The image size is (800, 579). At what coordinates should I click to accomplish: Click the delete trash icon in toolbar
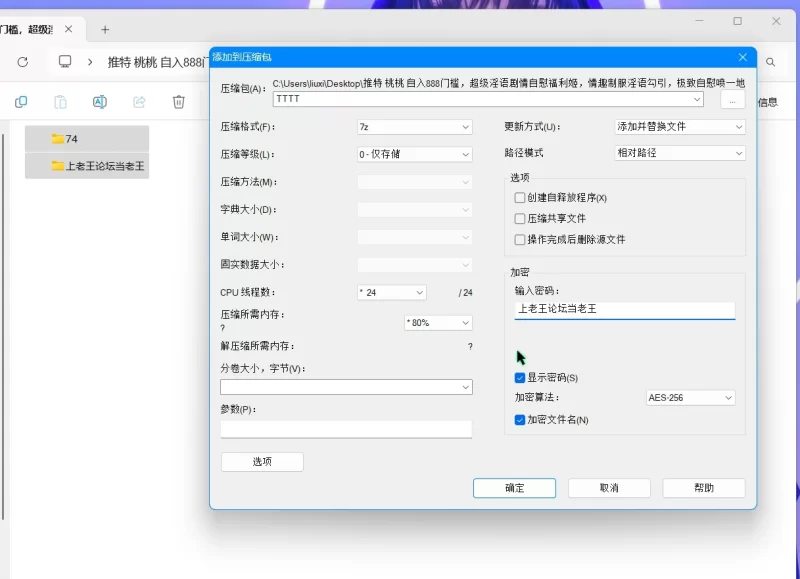tap(178, 101)
